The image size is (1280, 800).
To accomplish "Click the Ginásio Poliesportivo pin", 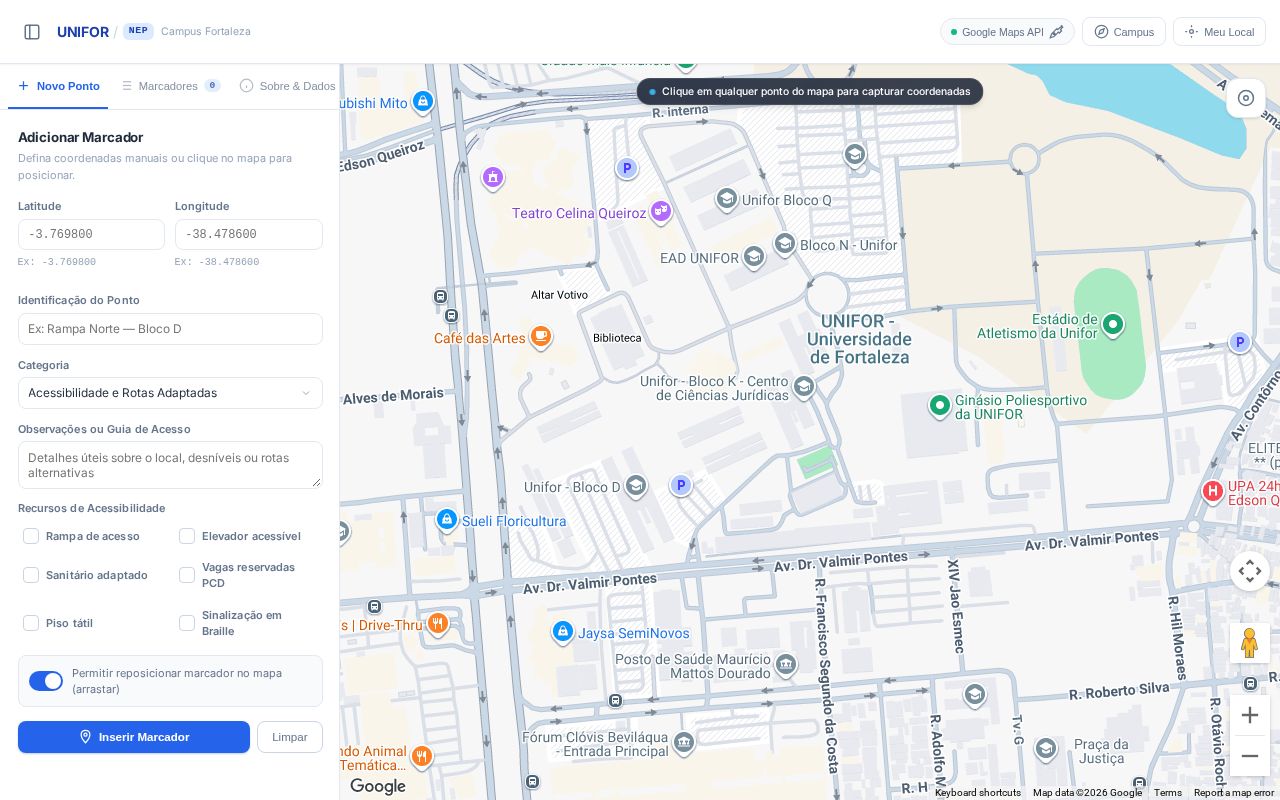I will coord(939,405).
